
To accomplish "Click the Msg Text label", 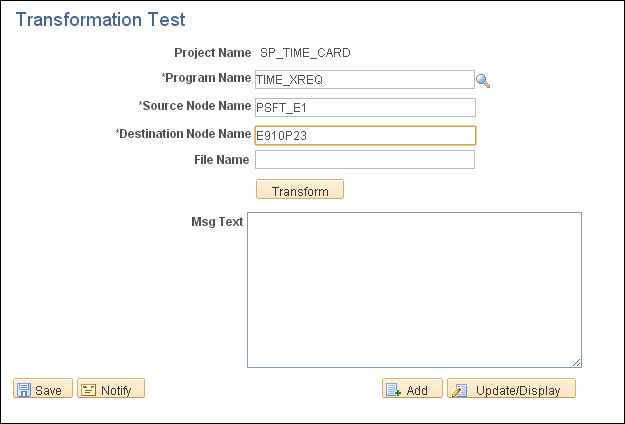I will [x=217, y=222].
